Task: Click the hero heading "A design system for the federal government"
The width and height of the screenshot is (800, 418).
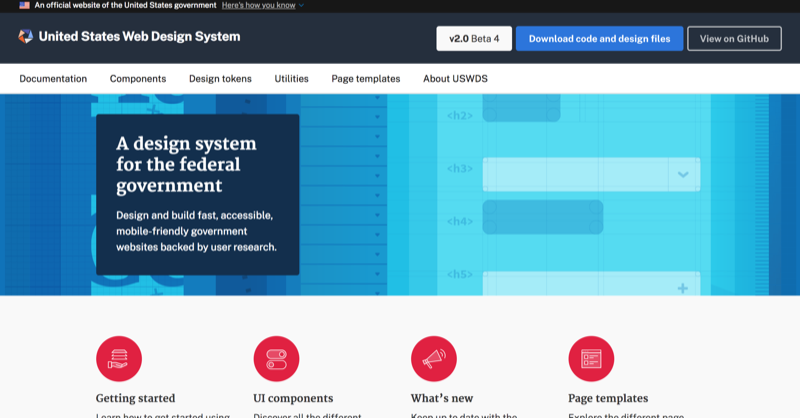Action: point(186,164)
